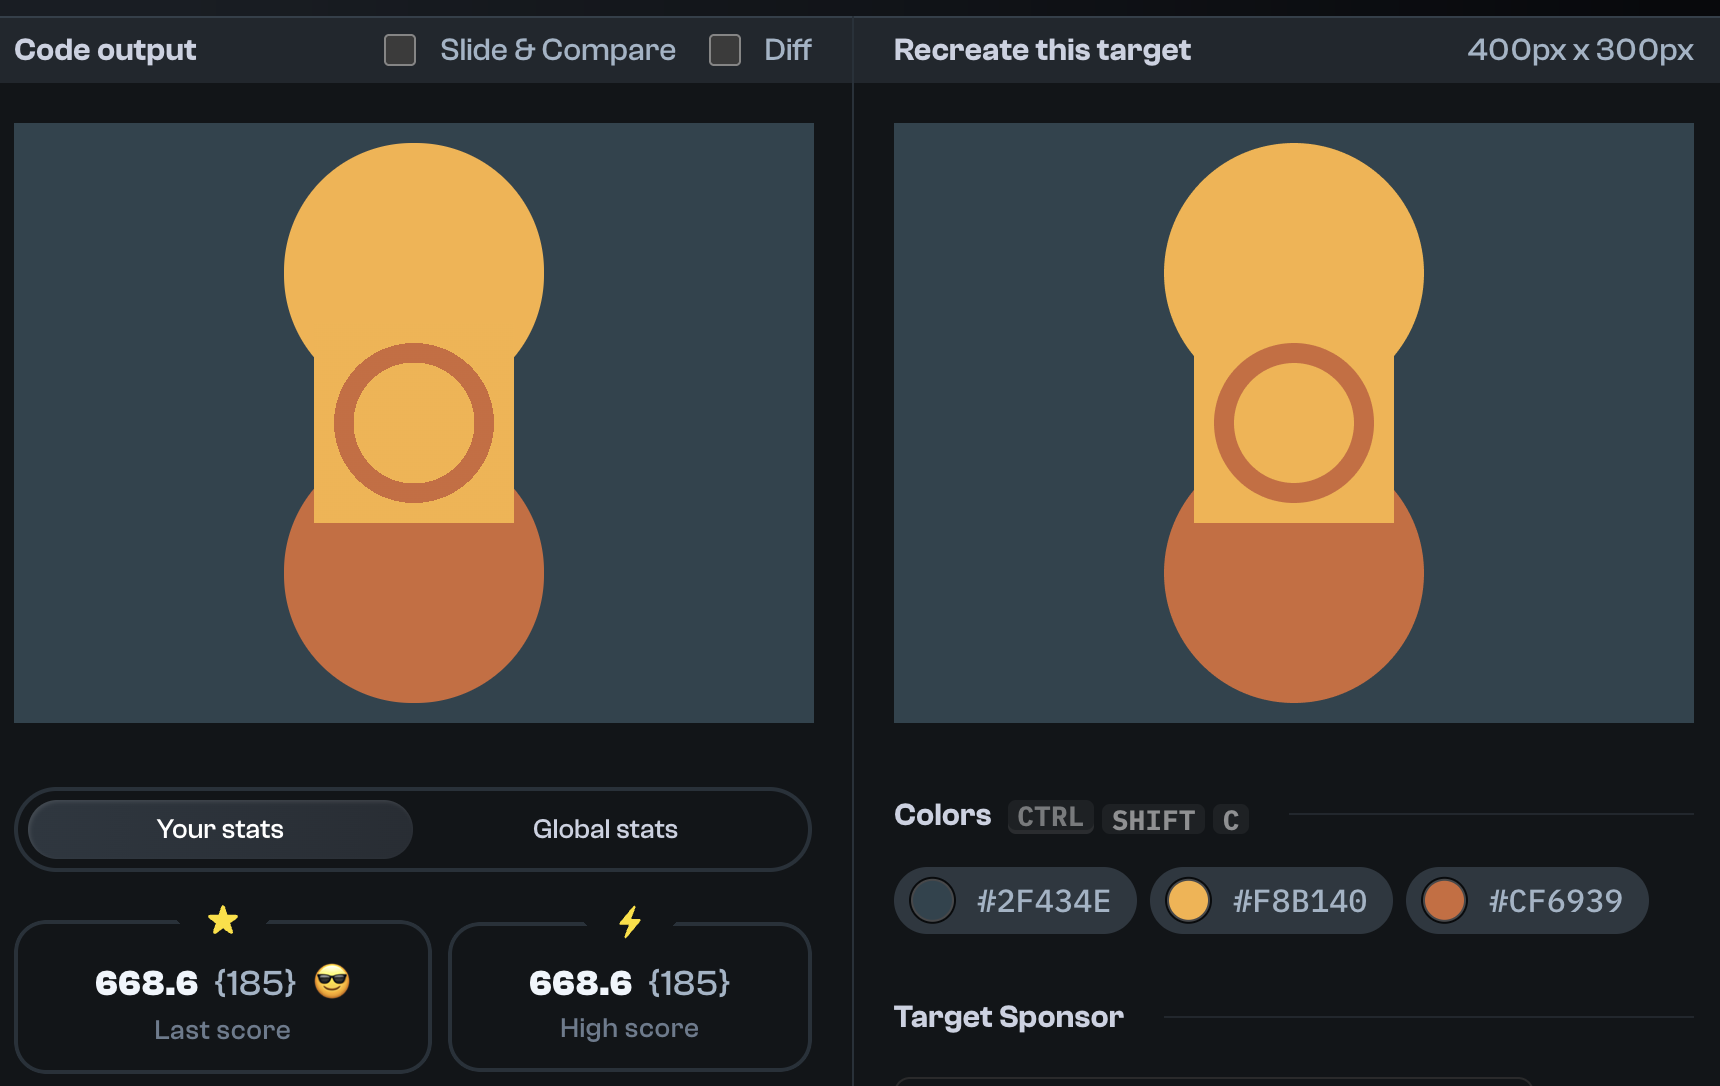Click the lightning bolt icon above High score
Viewport: 1720px width, 1086px height.
coord(630,919)
